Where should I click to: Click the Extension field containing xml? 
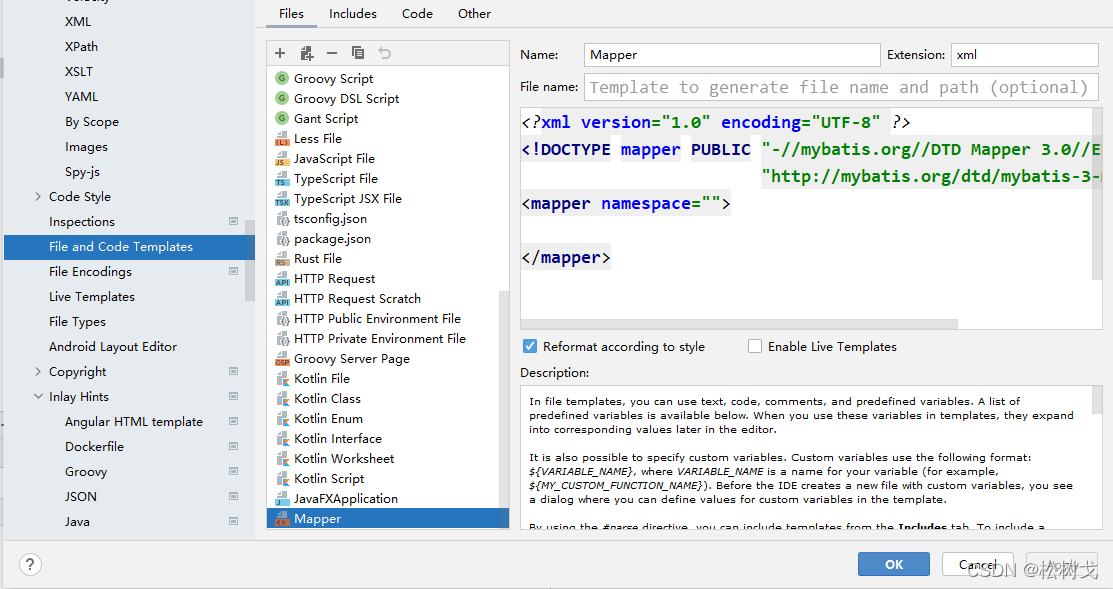(1024, 55)
